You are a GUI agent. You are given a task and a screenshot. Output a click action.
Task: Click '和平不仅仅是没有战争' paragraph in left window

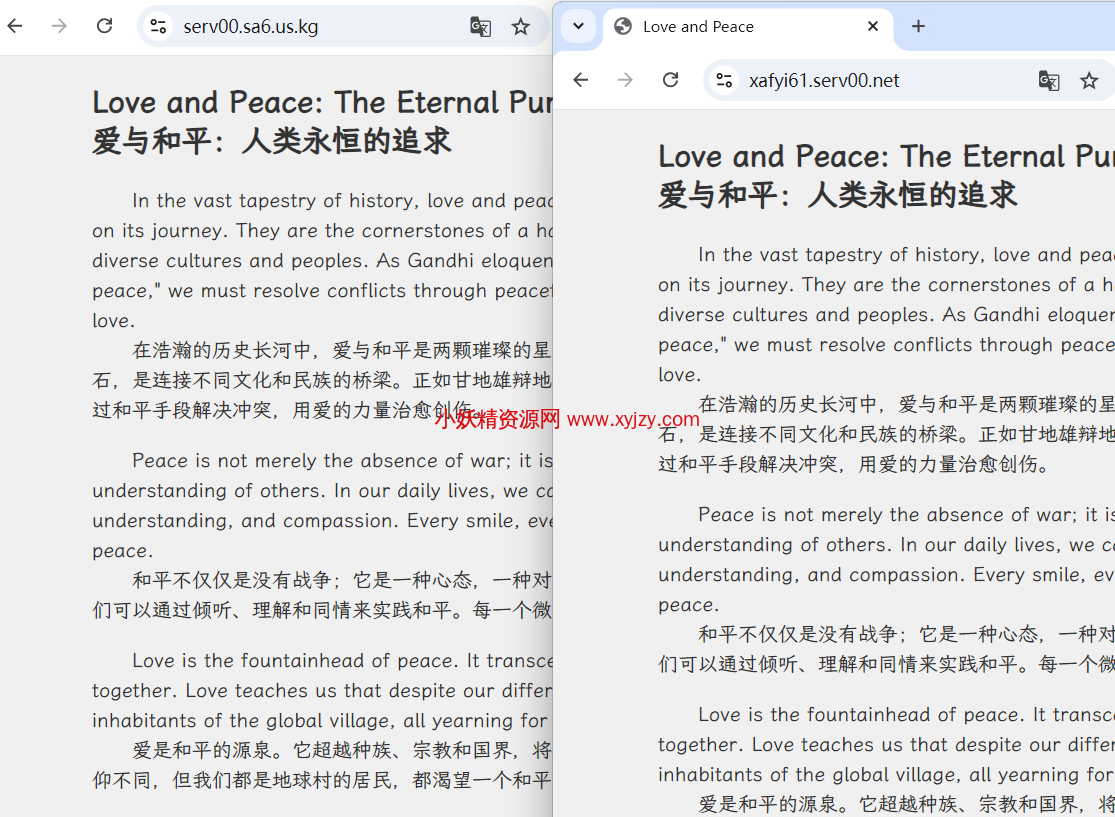point(322,594)
